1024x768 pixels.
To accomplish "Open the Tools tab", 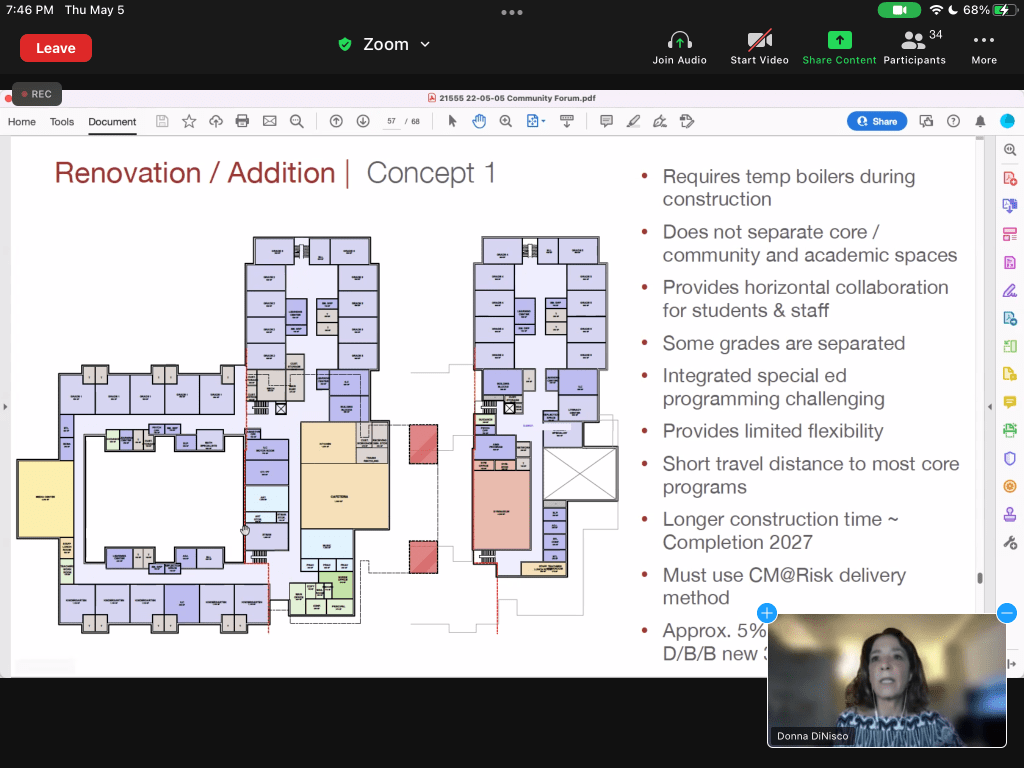I will (62, 122).
